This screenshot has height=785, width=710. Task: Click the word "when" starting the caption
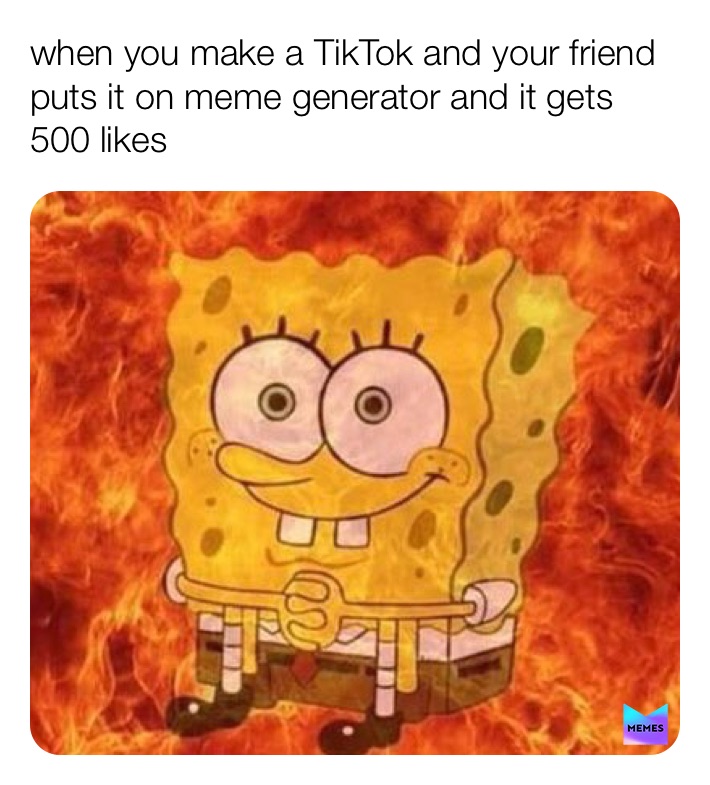click(72, 54)
